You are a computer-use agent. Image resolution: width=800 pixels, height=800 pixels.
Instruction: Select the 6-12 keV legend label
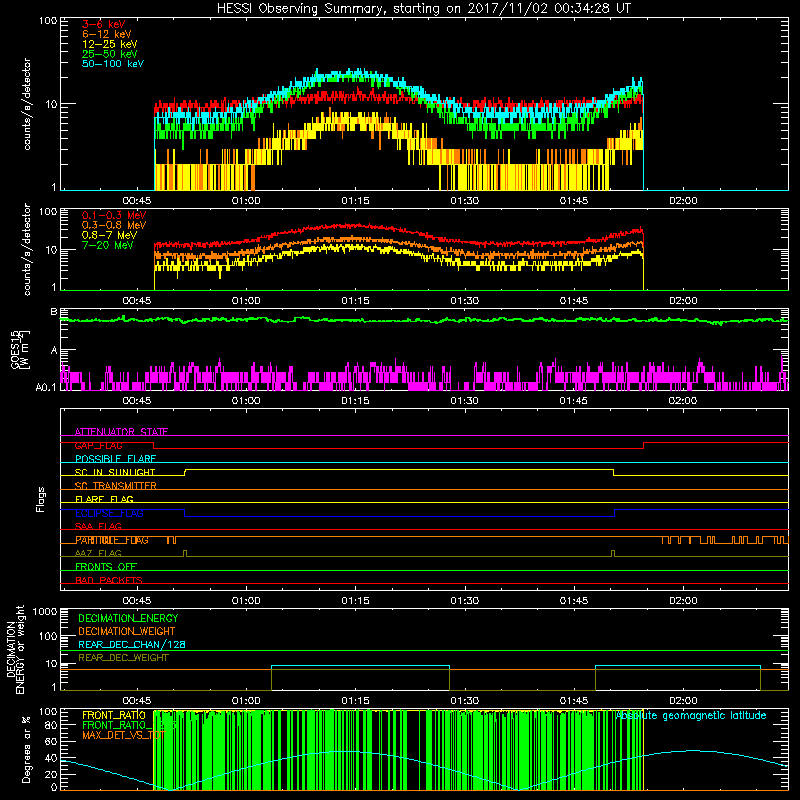[107, 34]
